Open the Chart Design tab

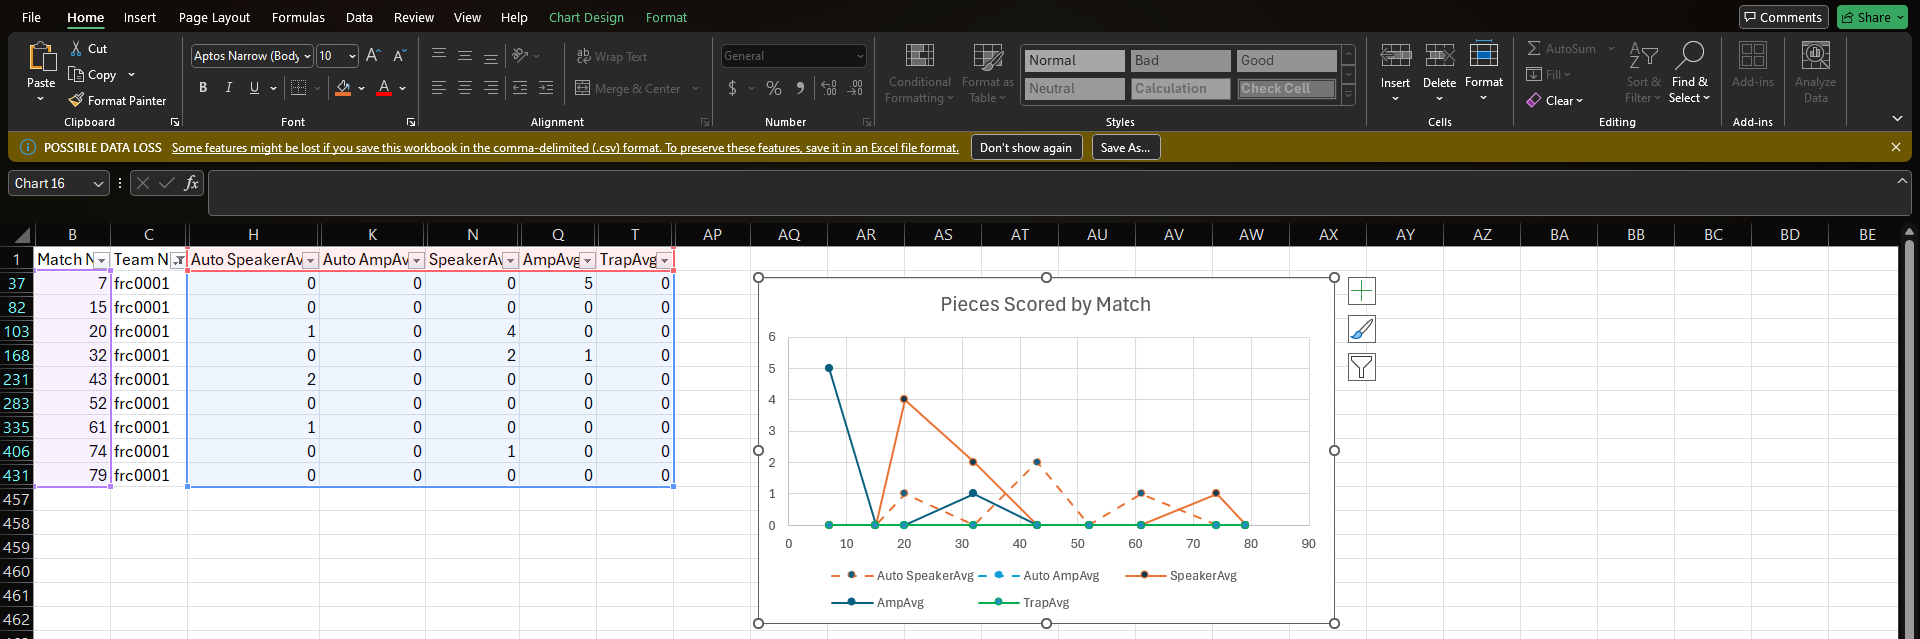(x=586, y=17)
